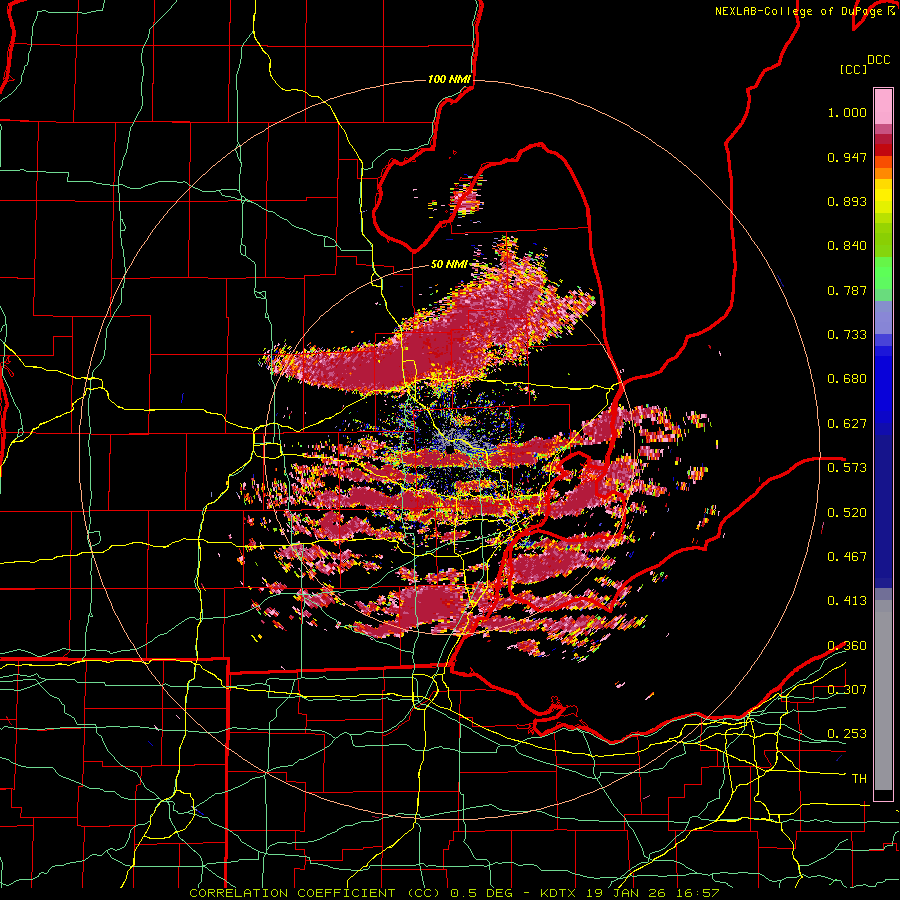Click the 100 NMI range ring label
900x900 pixels.
click(x=449, y=79)
